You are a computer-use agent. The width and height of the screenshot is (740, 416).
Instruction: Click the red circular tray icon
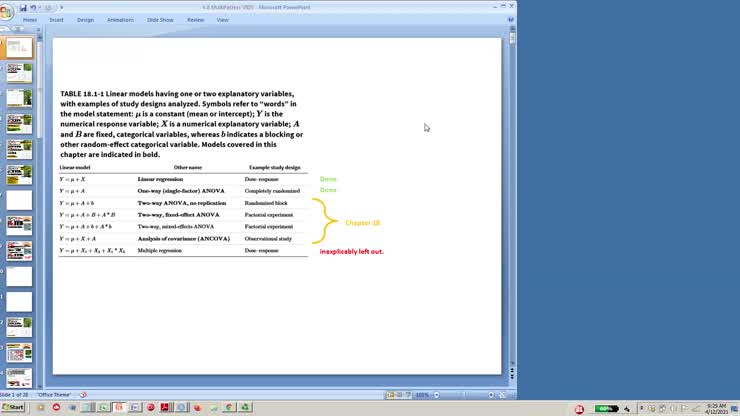(579, 409)
